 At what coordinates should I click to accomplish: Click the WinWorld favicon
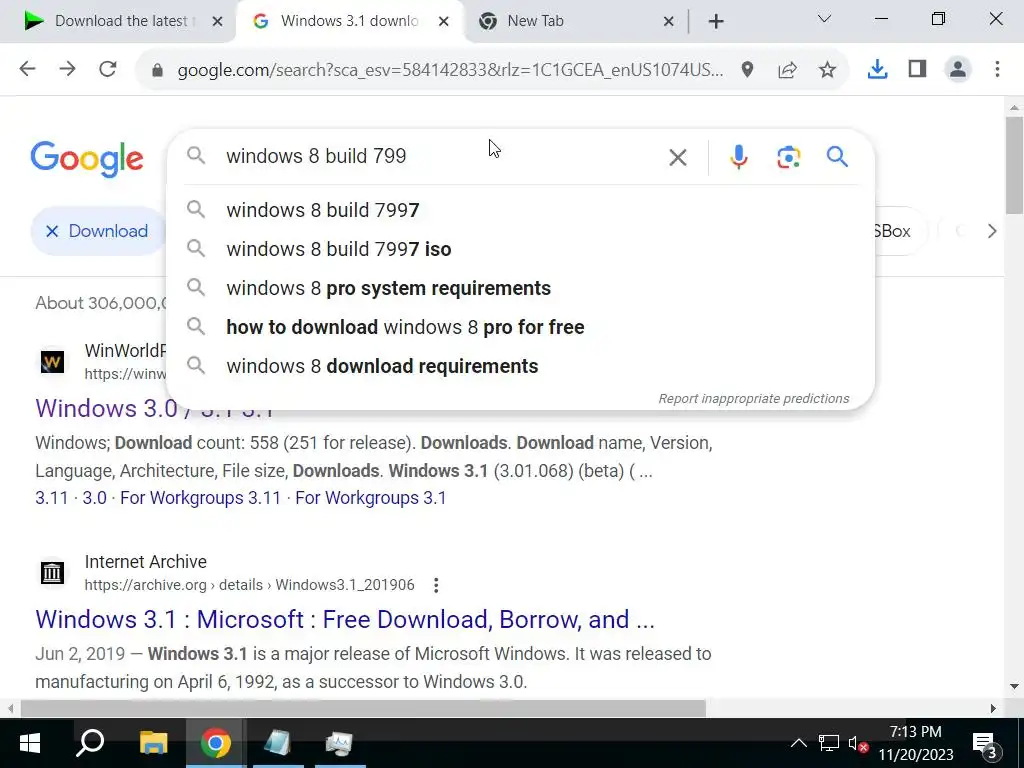tap(52, 362)
